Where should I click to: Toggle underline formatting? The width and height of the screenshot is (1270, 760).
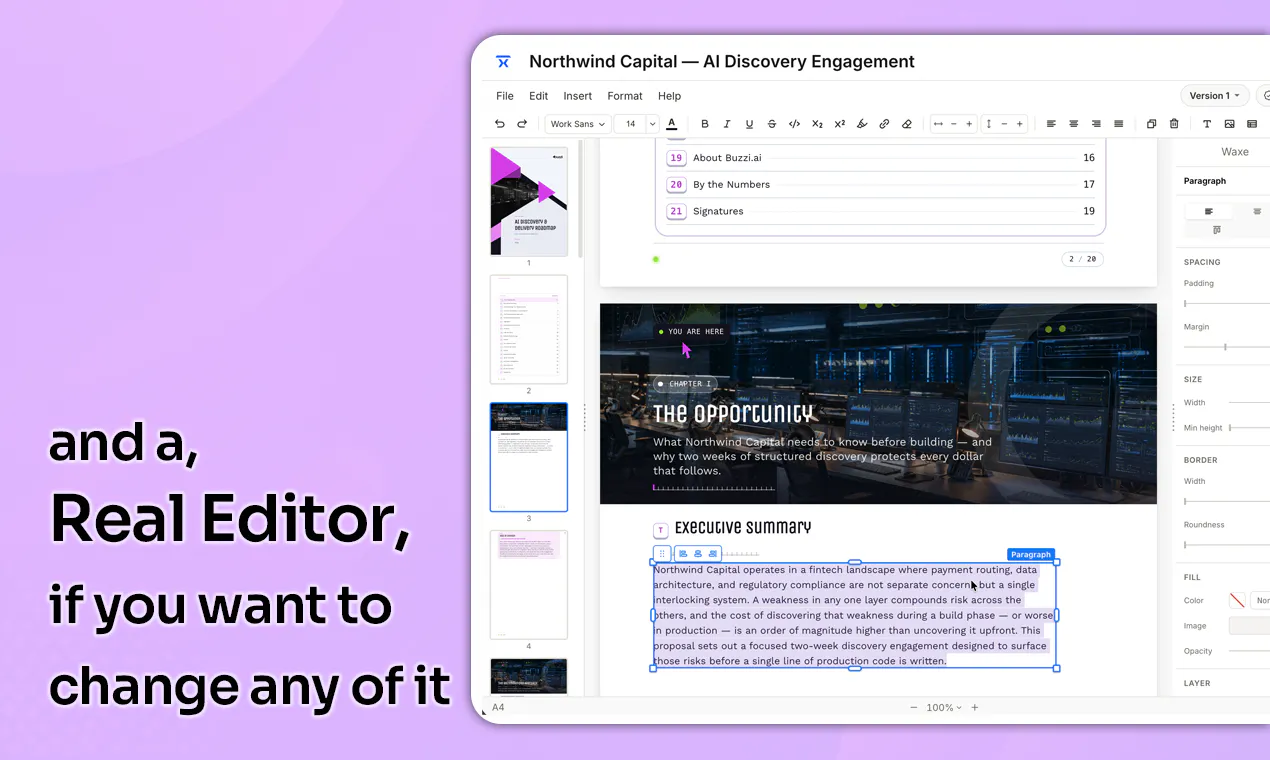[x=749, y=124]
